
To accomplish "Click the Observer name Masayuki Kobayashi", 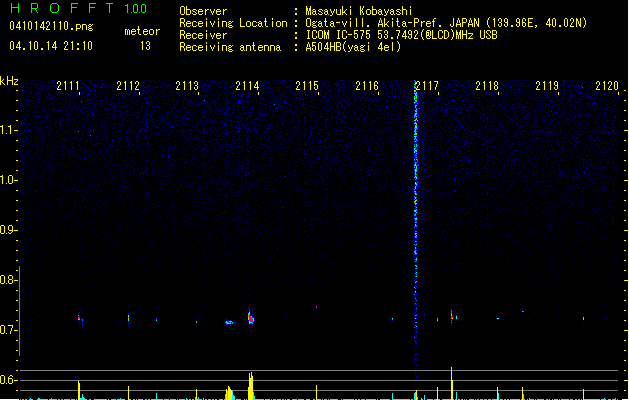I will [x=359, y=11].
